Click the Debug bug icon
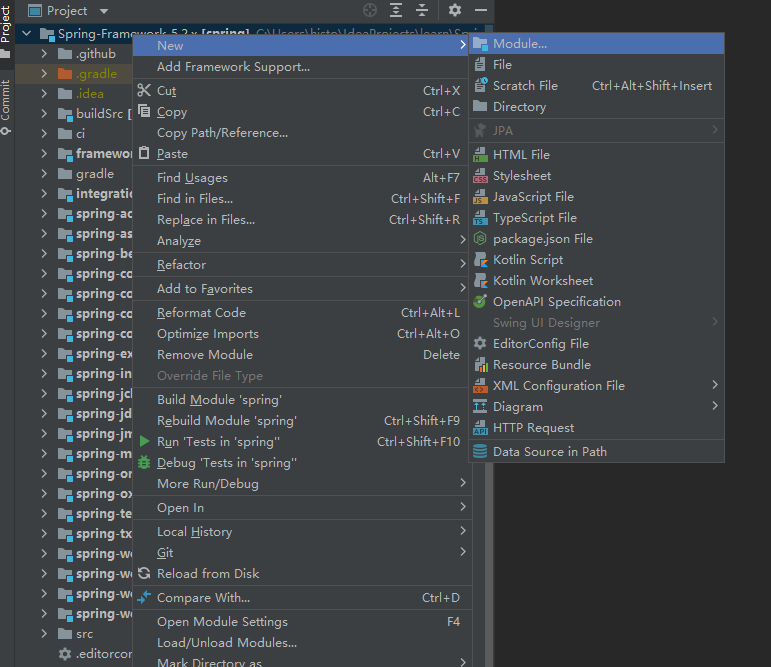 (144, 462)
